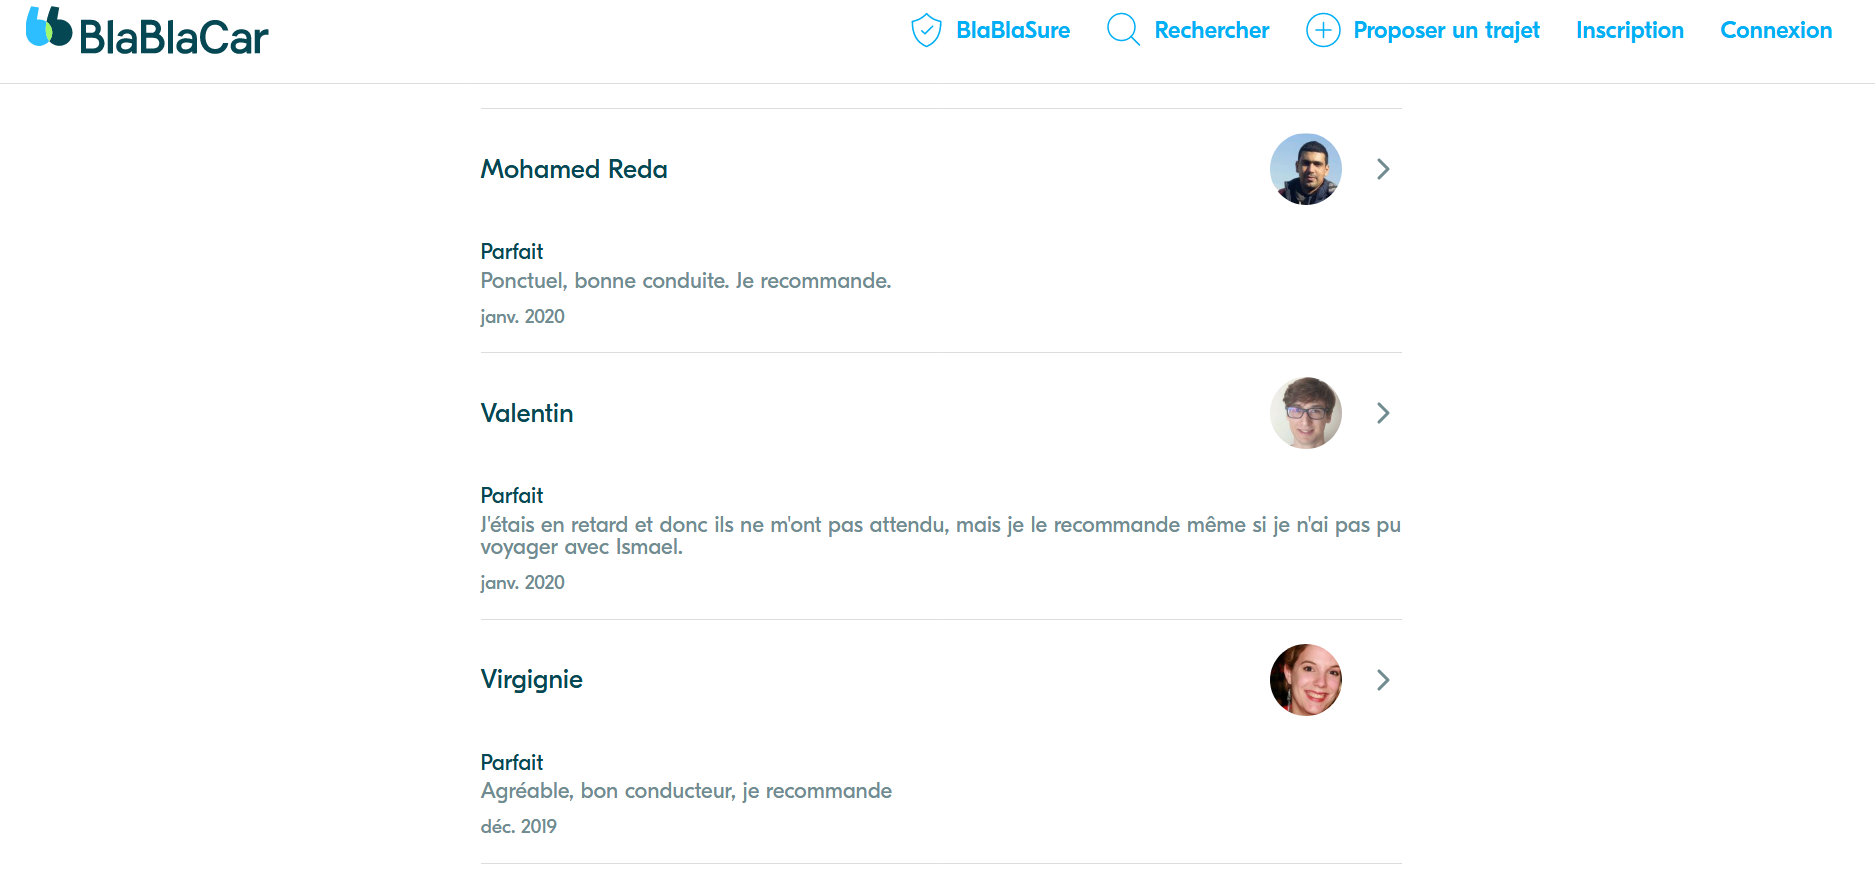1875x870 pixels.
Task: Open Valentin's profile photo
Action: [x=1305, y=413]
